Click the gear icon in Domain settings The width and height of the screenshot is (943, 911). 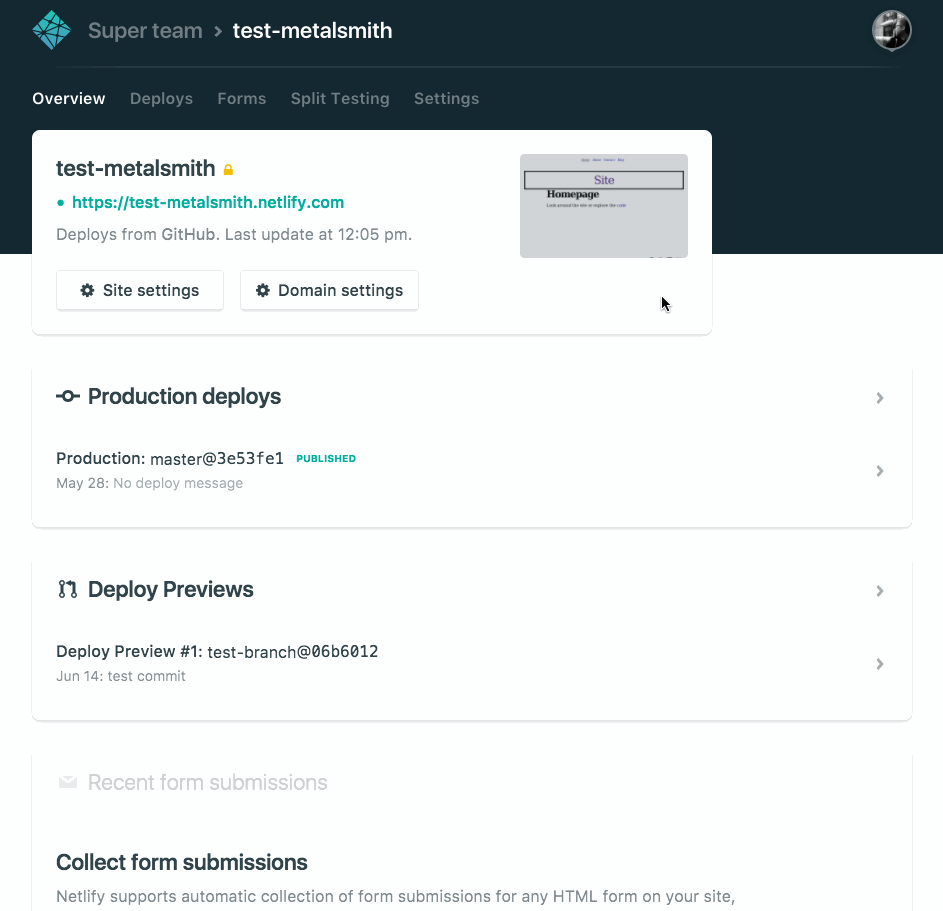263,290
